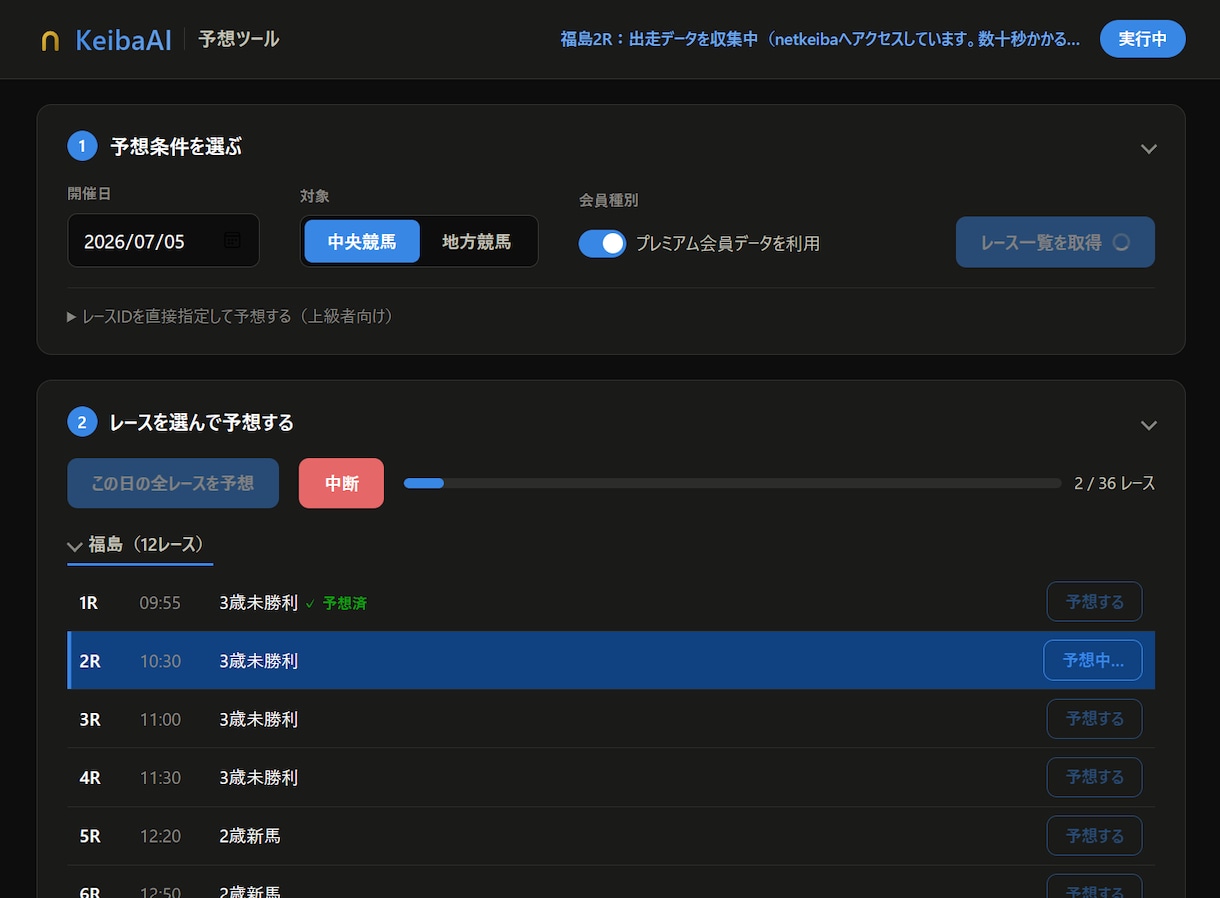Click 予想する for the 12:20 race 5R

click(x=1094, y=836)
